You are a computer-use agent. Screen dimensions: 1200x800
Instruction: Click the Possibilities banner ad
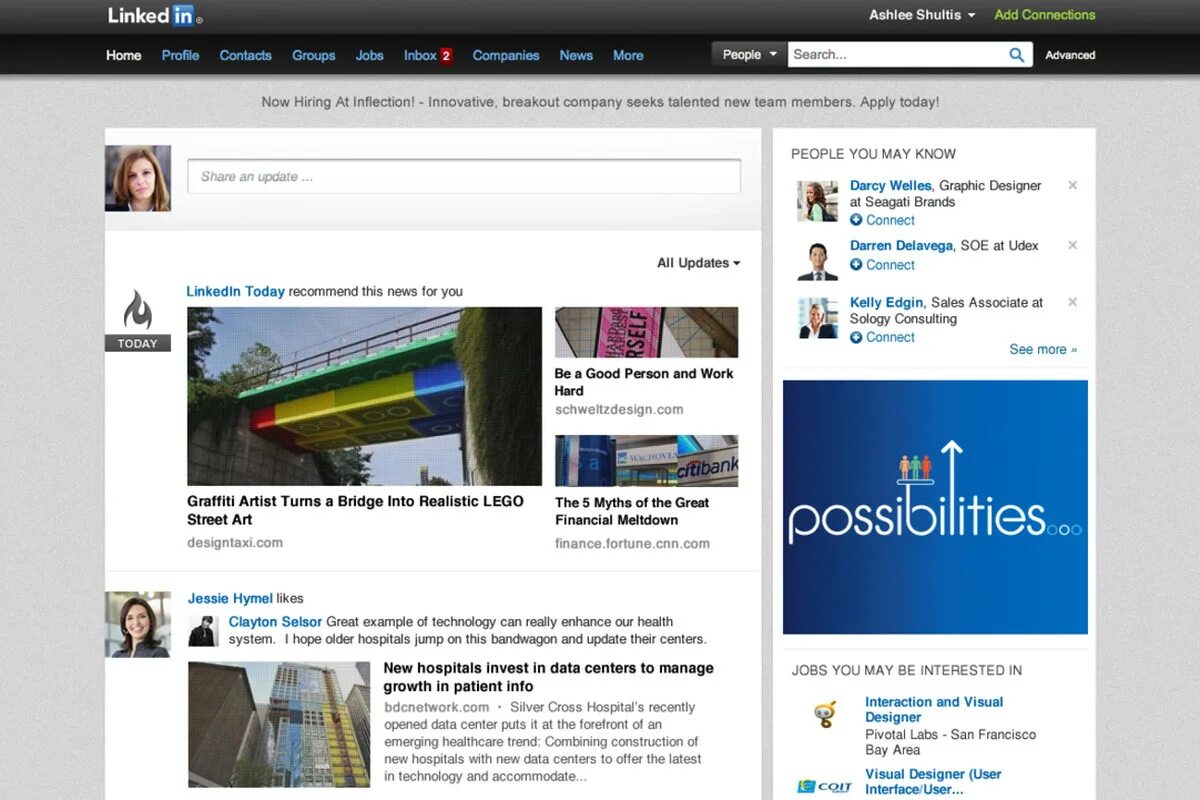tap(935, 507)
